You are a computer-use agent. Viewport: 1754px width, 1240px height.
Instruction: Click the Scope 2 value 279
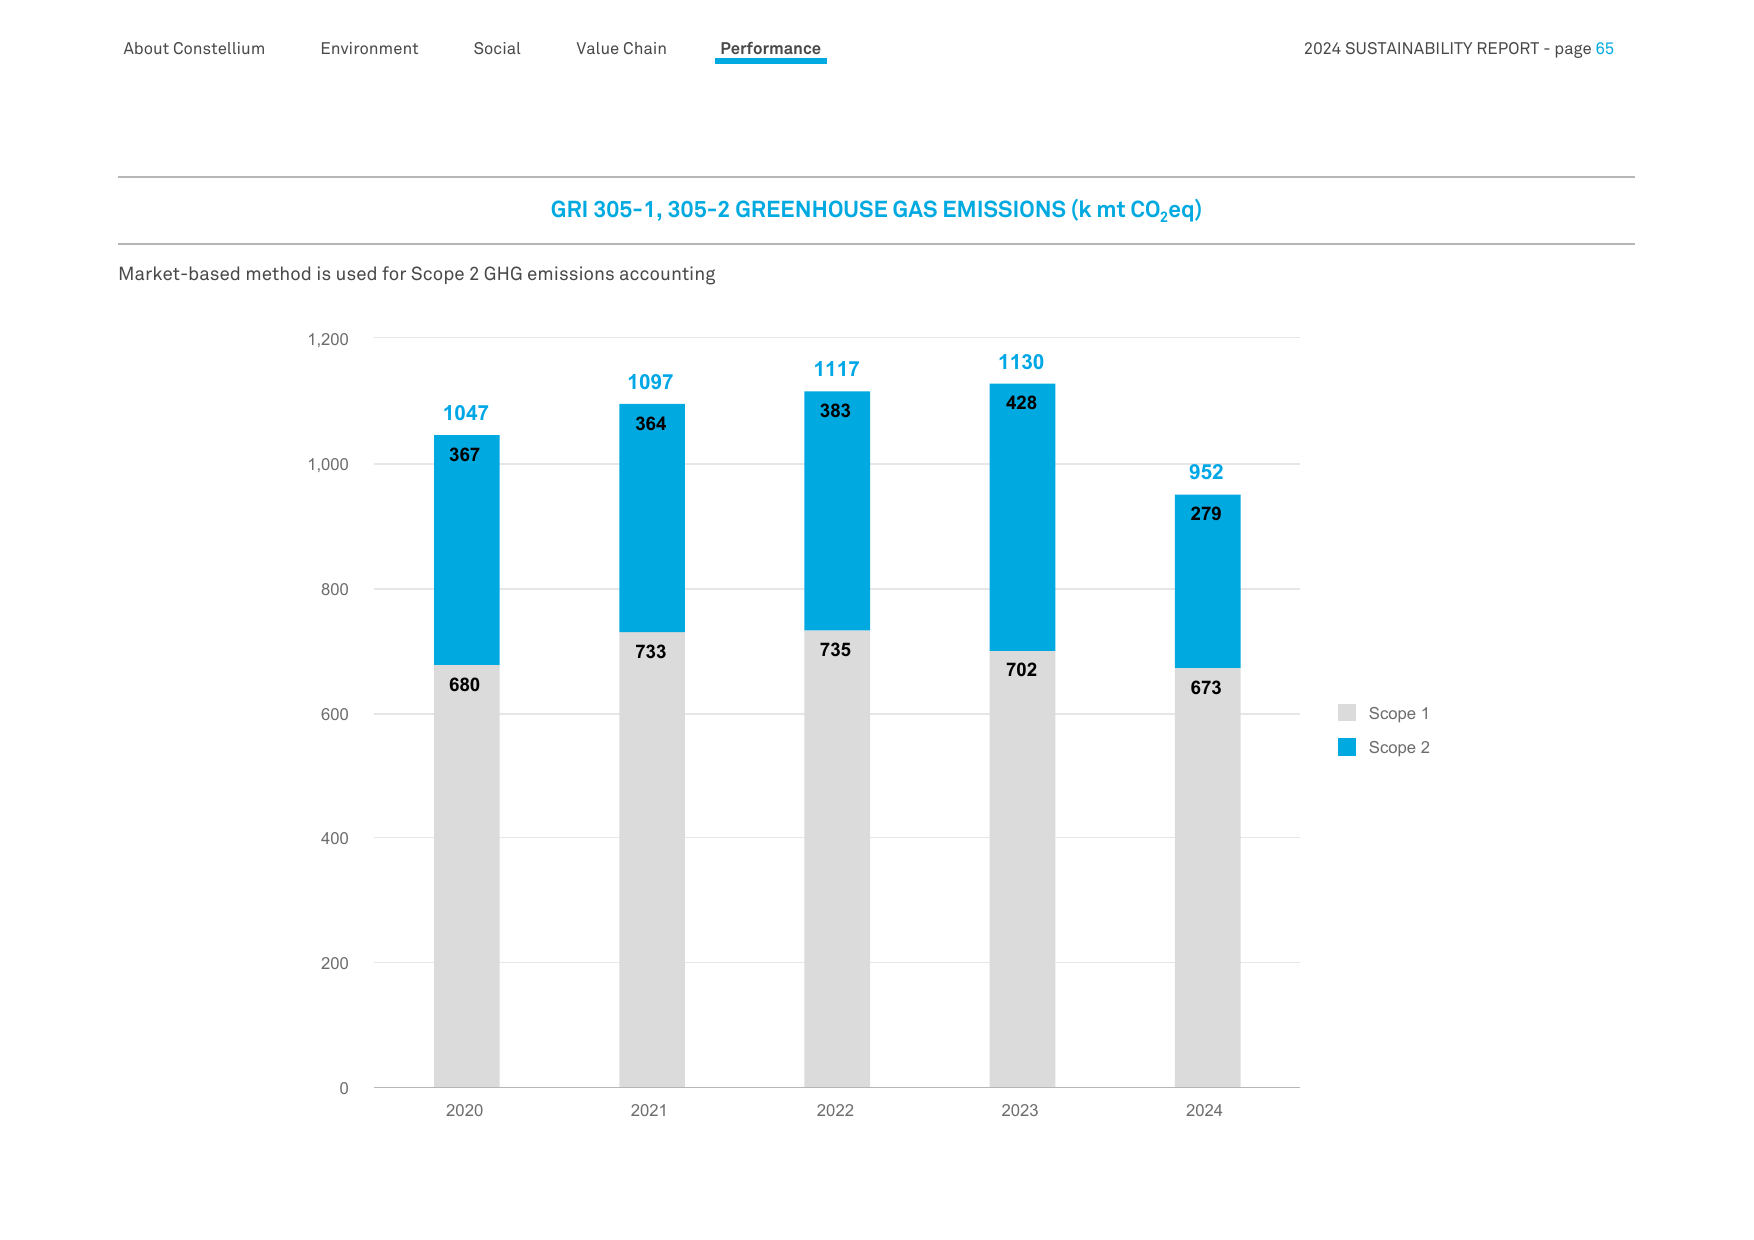[1206, 514]
